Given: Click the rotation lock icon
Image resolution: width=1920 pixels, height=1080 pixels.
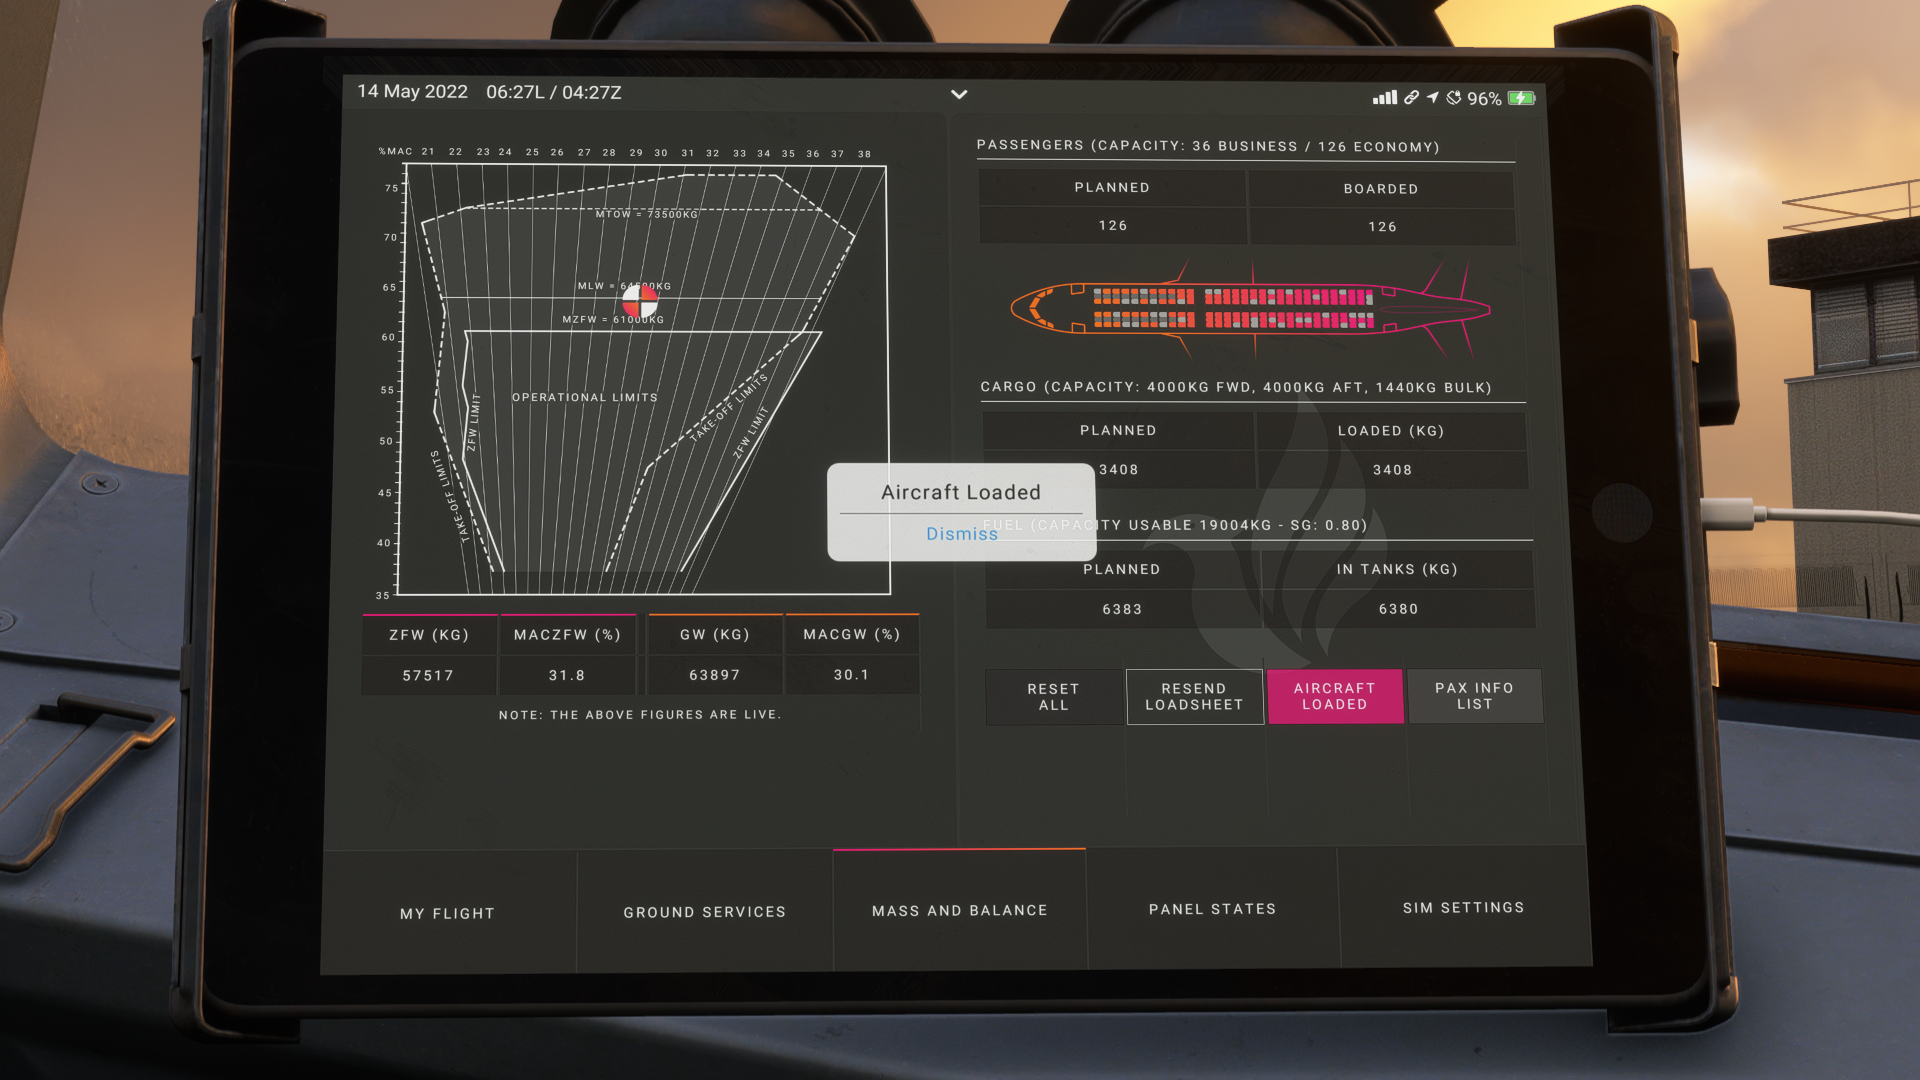Looking at the screenshot, I should (x=1454, y=98).
